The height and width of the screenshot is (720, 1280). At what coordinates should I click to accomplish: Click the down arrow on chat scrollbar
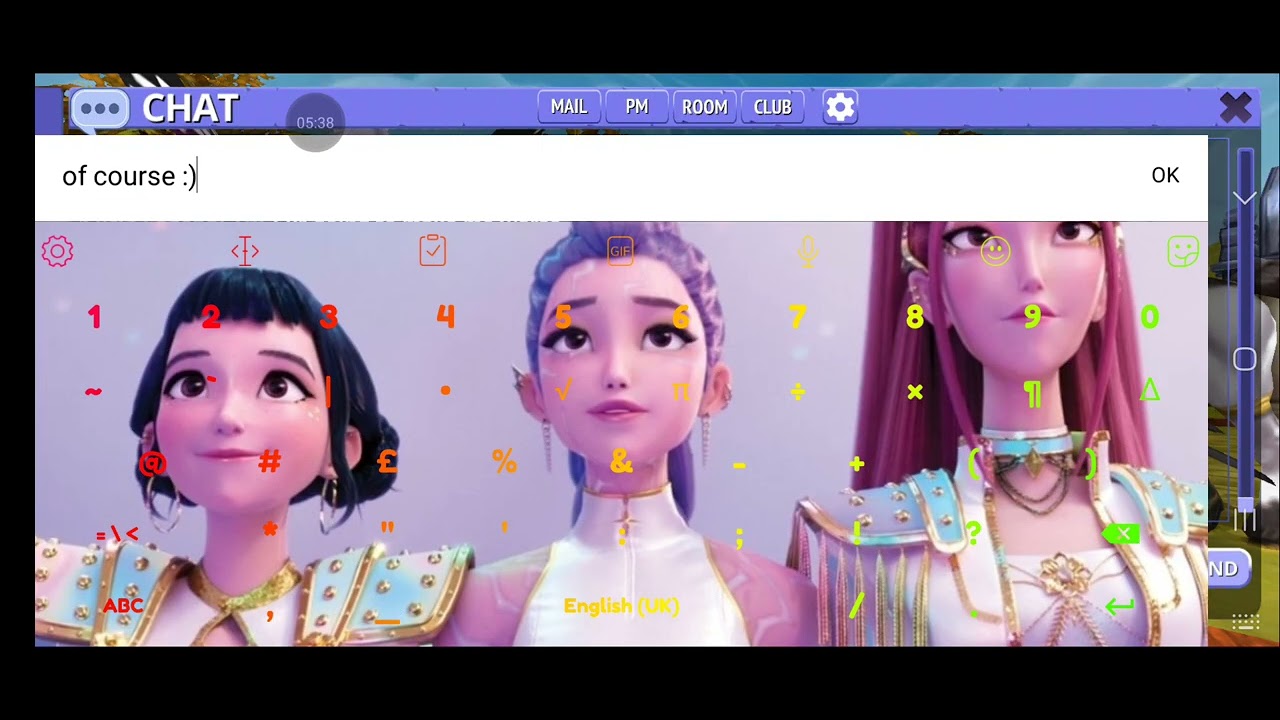point(1245,198)
